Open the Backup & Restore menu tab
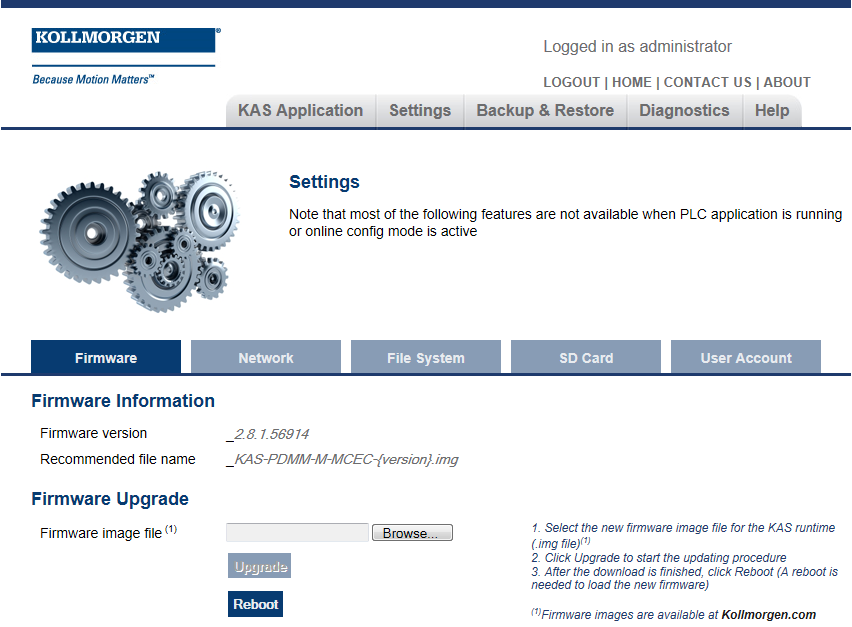The width and height of the screenshot is (852, 627). [545, 111]
